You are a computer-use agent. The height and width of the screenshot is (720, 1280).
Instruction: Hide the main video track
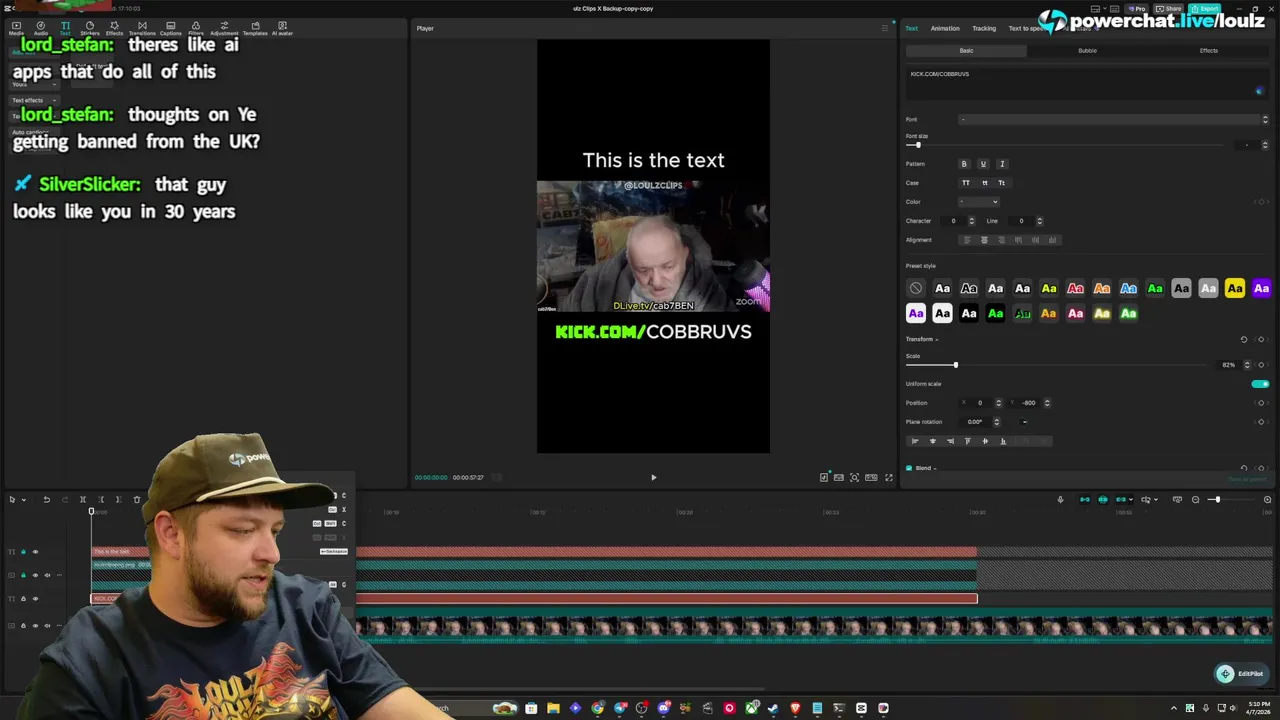35,626
